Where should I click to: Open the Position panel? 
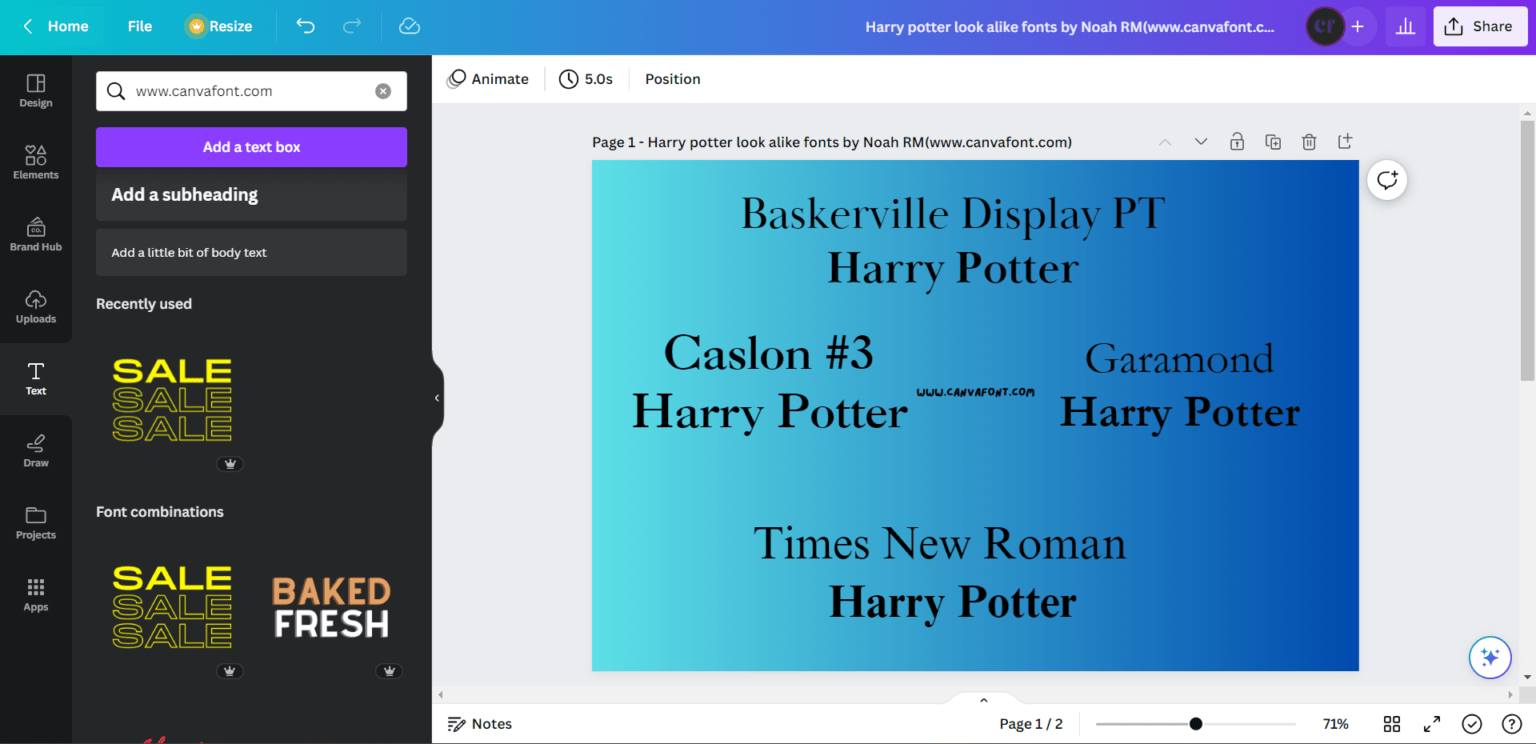click(x=672, y=79)
